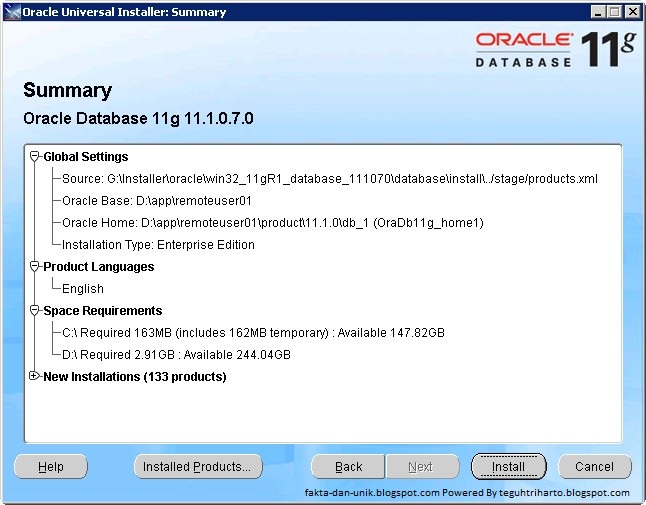Maximize the Oracle Universal Installer window
The image size is (646, 505).
pyautogui.click(x=614, y=12)
